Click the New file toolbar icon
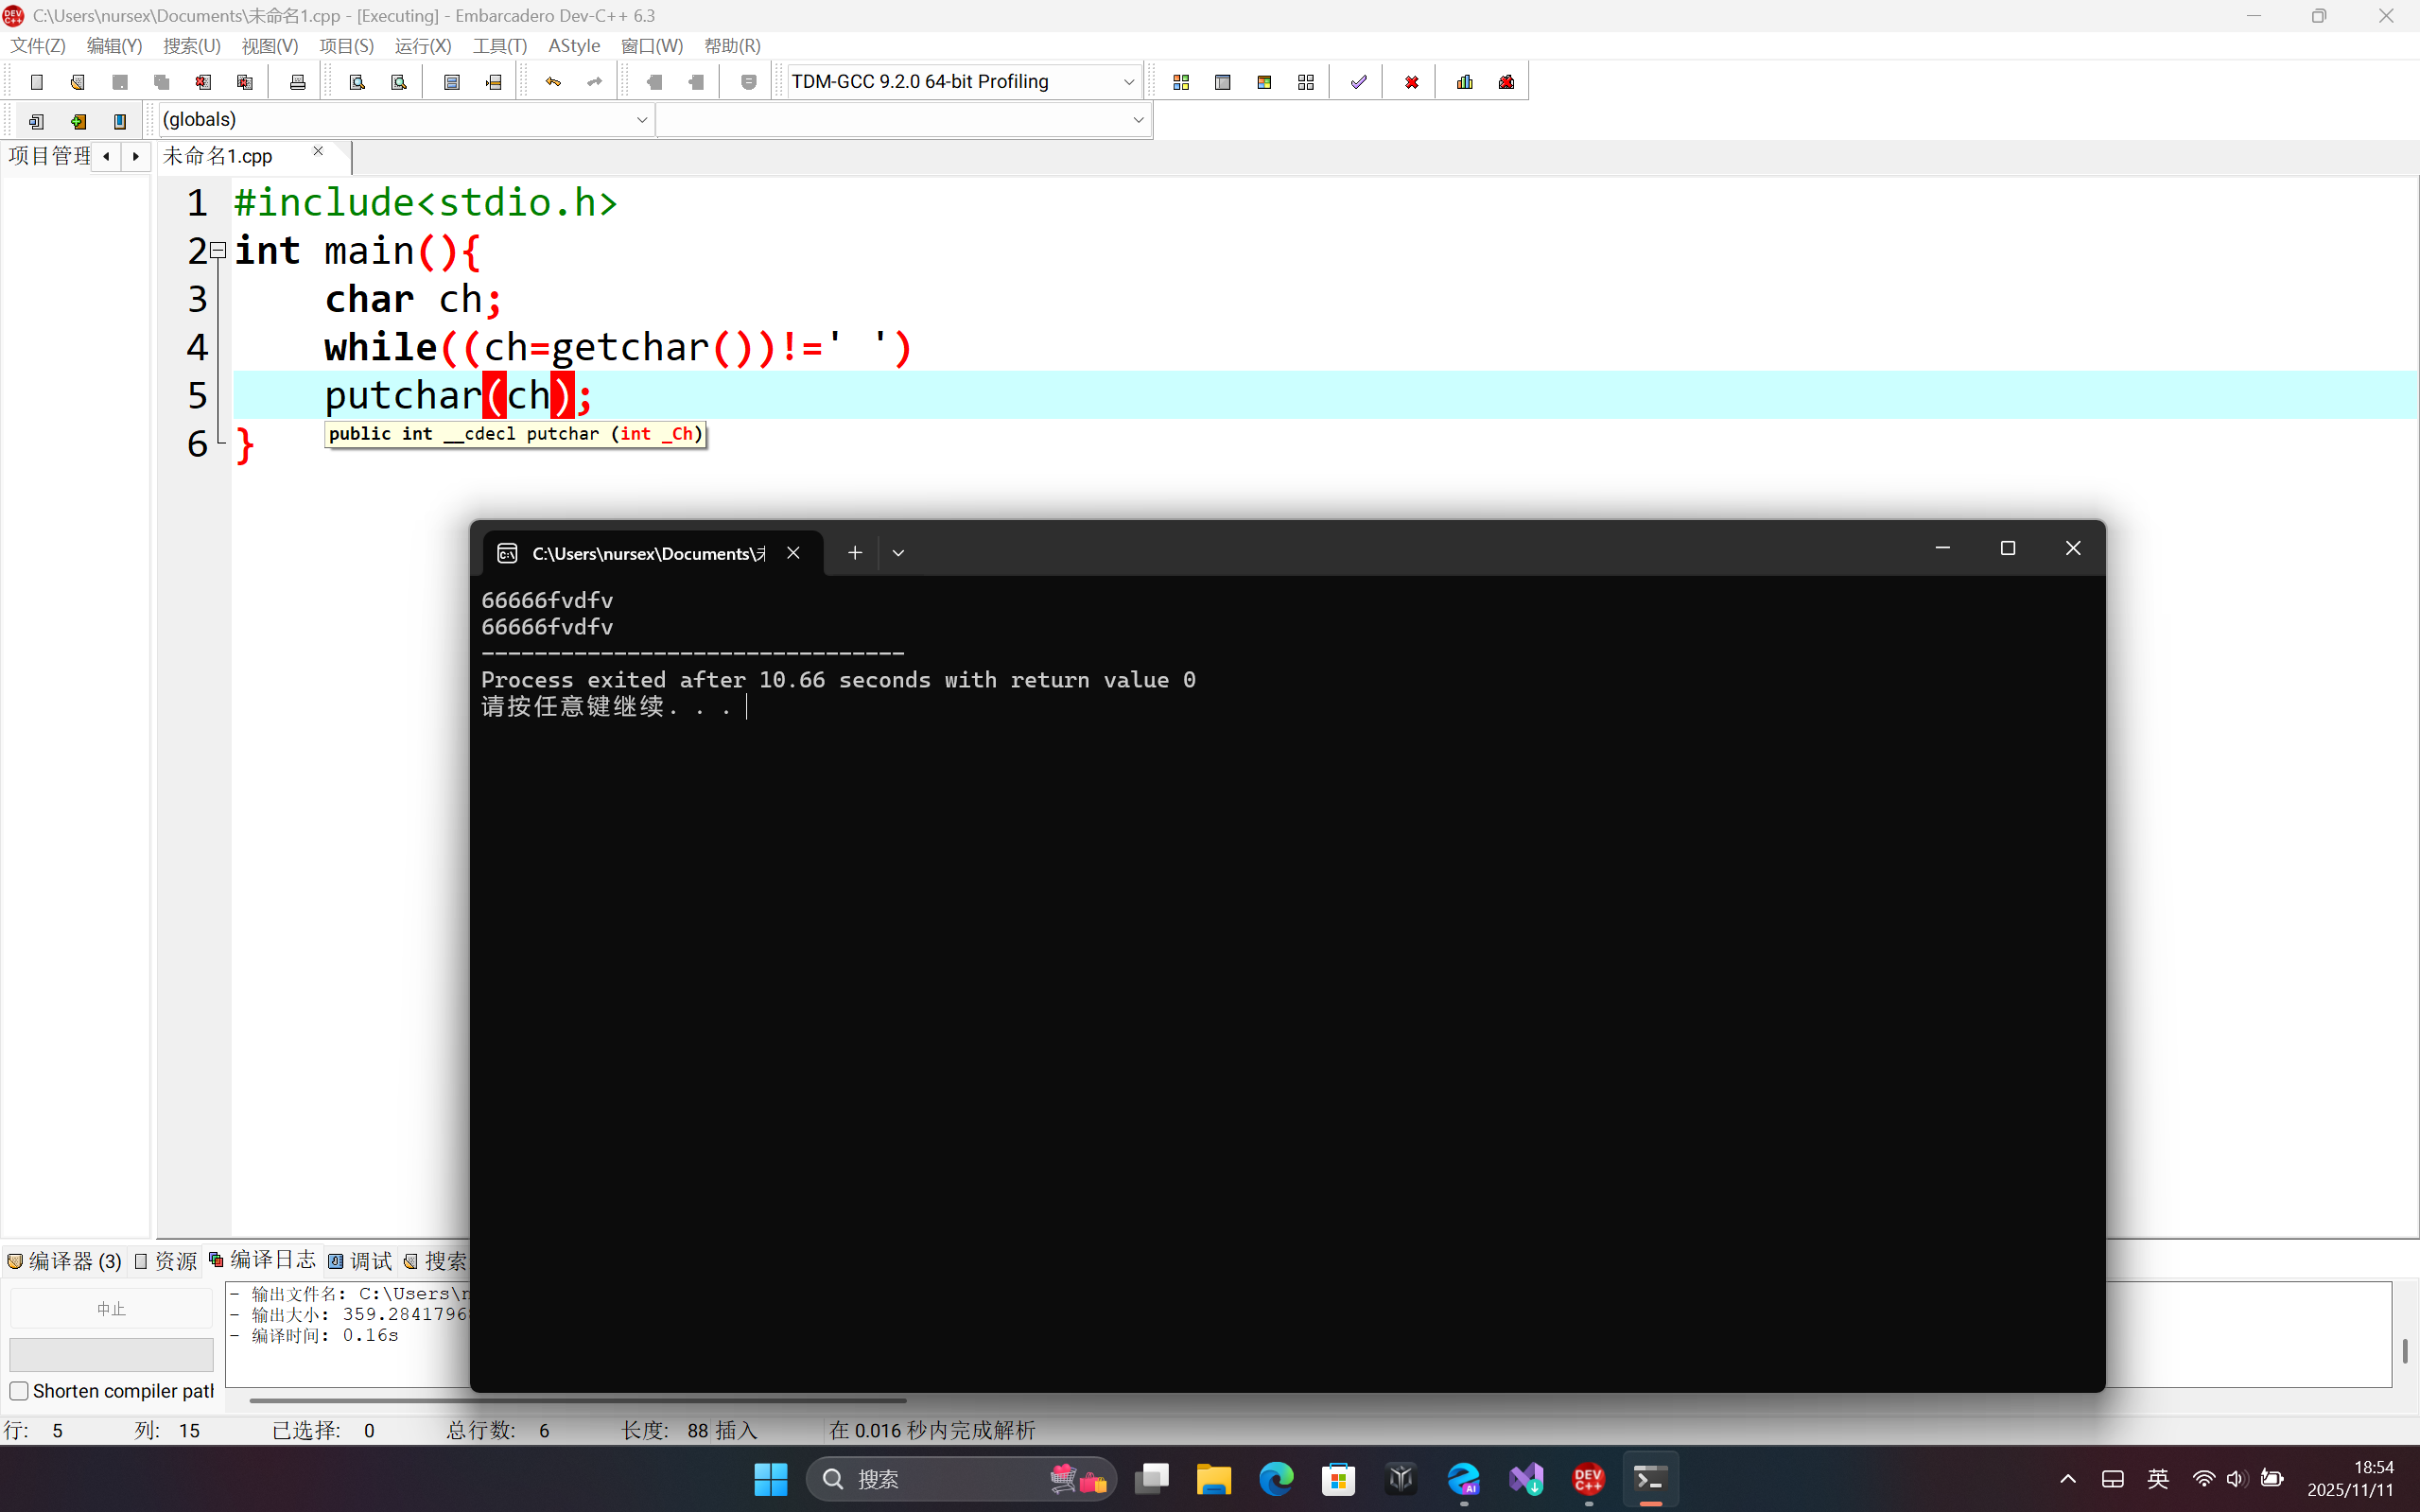The width and height of the screenshot is (2420, 1512). [x=37, y=82]
